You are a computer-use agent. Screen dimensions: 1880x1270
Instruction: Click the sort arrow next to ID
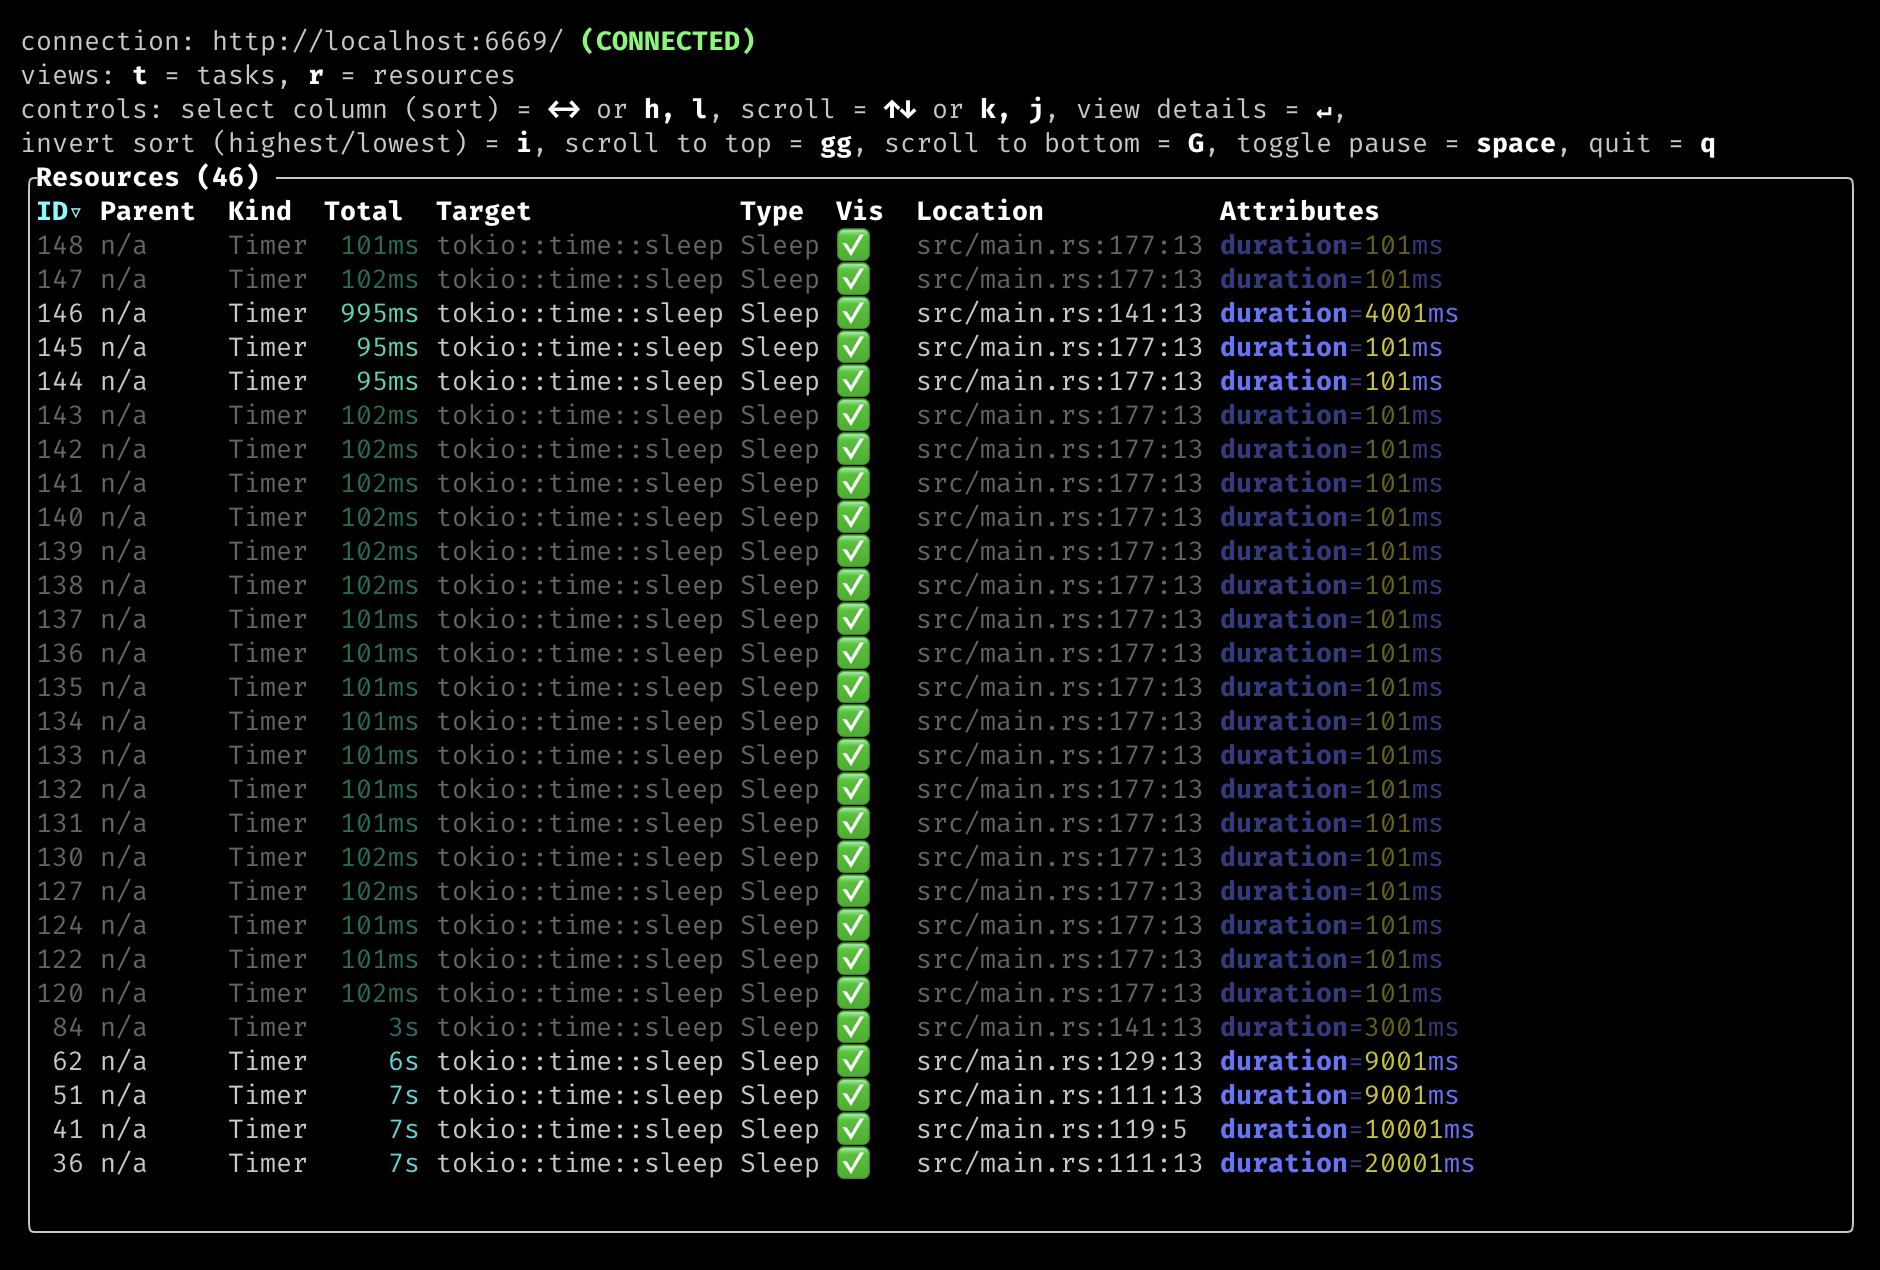point(76,213)
